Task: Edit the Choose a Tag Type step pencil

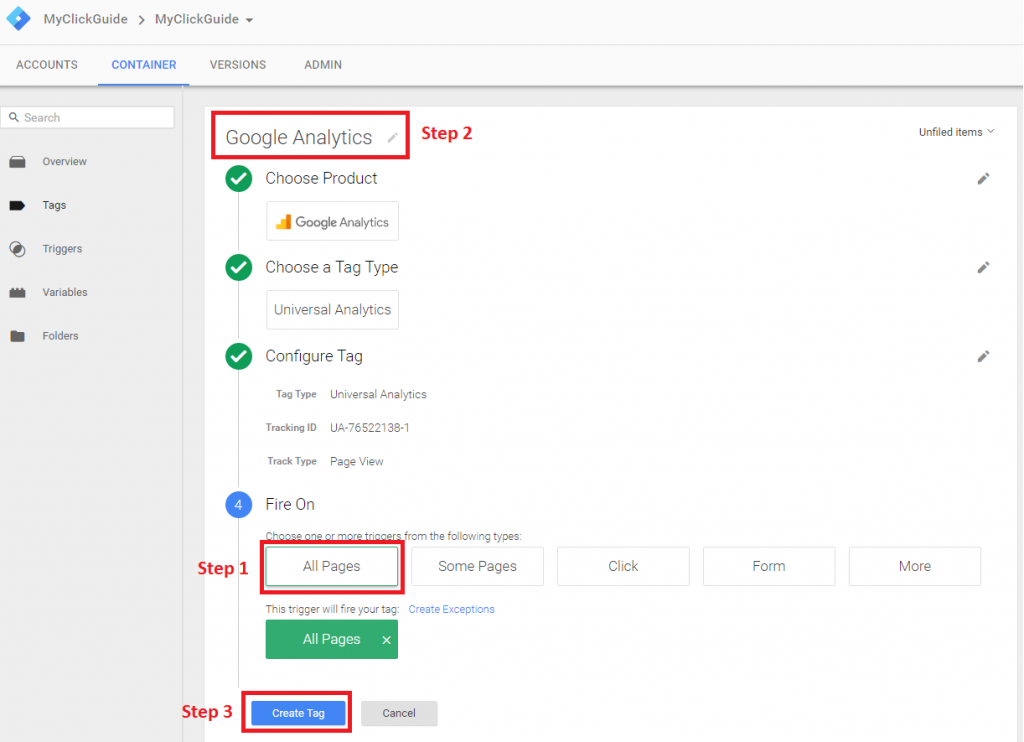Action: [983, 268]
